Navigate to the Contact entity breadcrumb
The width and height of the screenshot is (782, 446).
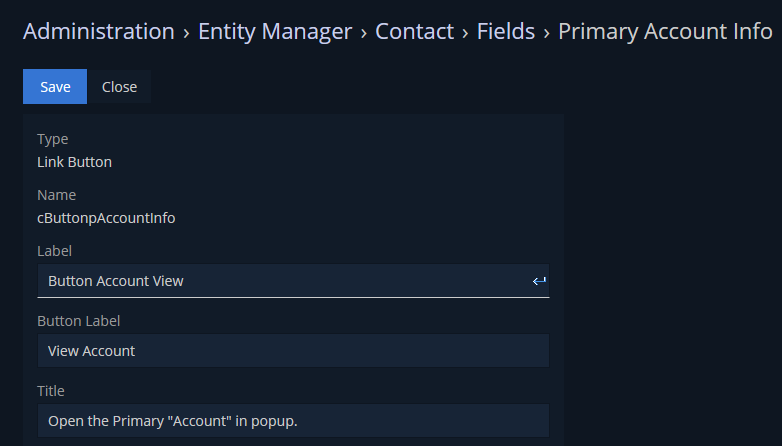(414, 31)
